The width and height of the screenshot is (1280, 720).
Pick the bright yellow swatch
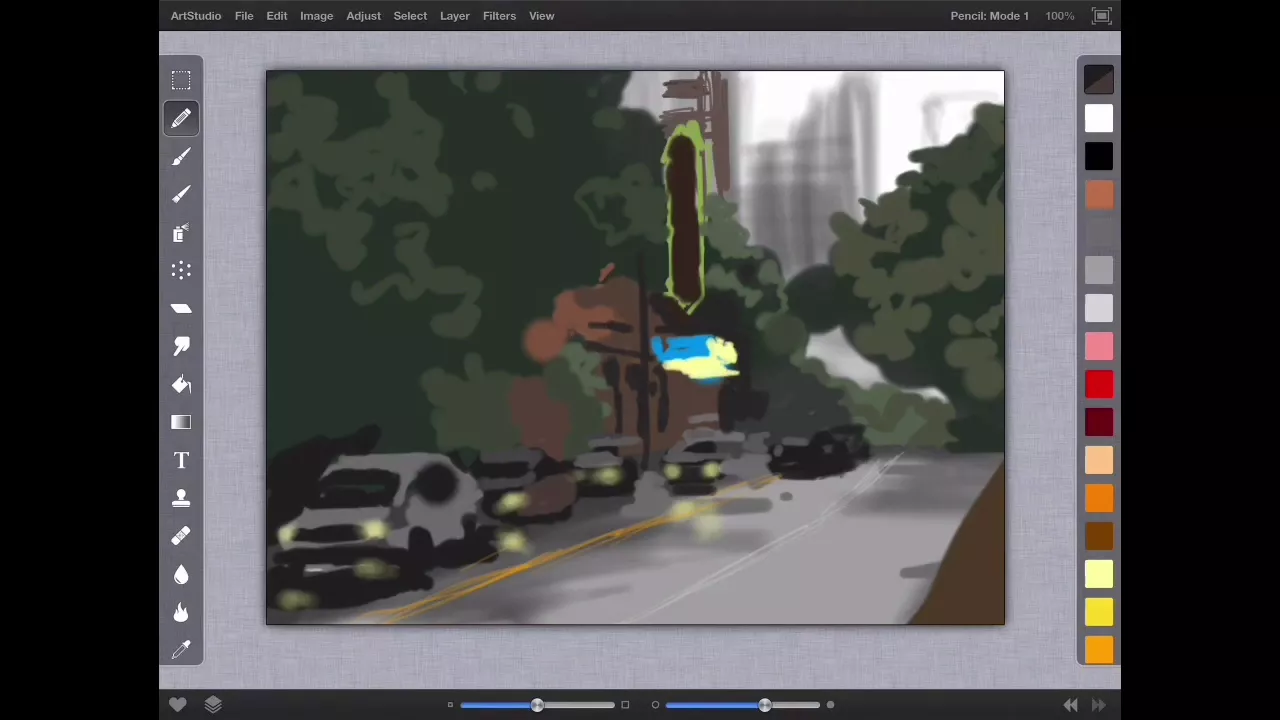1099,612
